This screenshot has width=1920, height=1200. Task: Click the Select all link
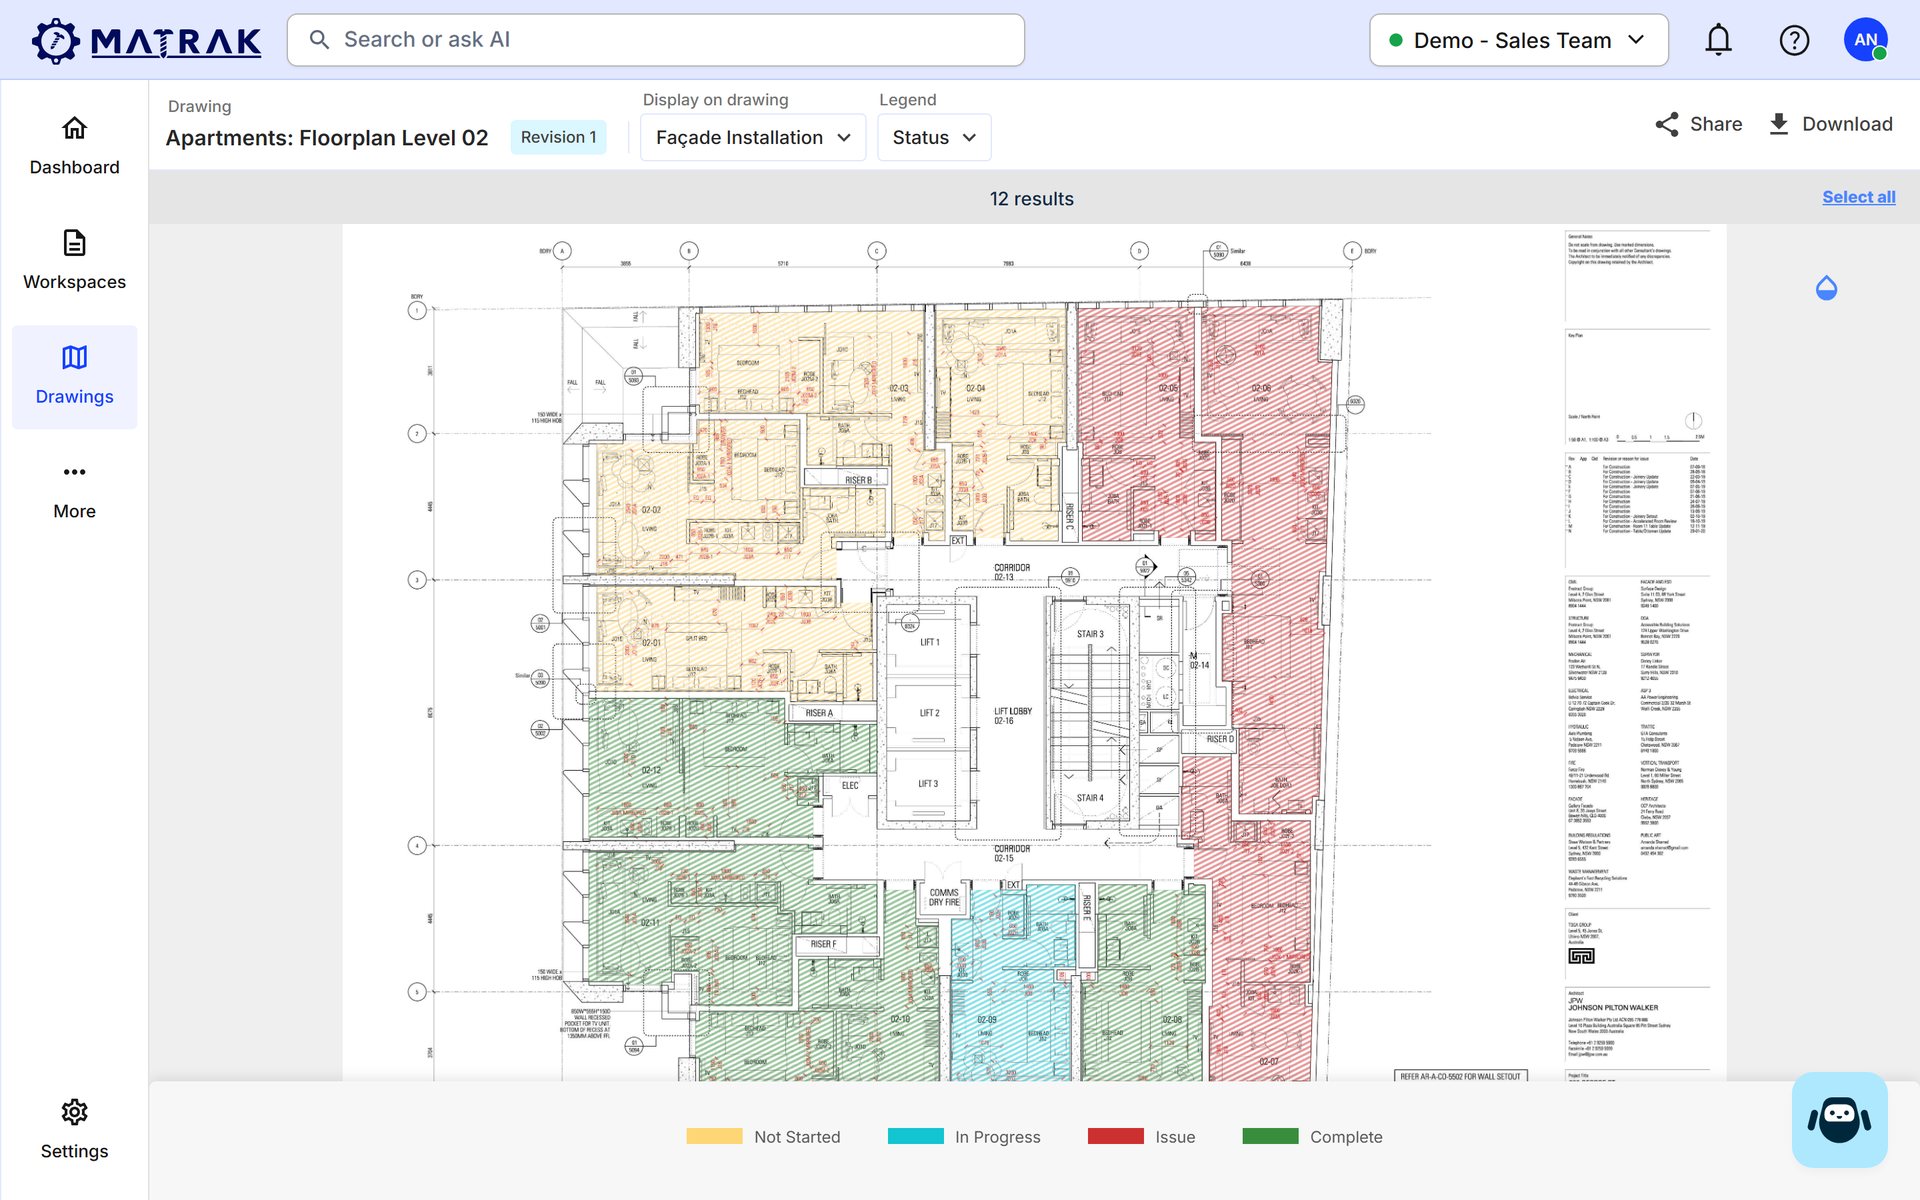click(1858, 197)
